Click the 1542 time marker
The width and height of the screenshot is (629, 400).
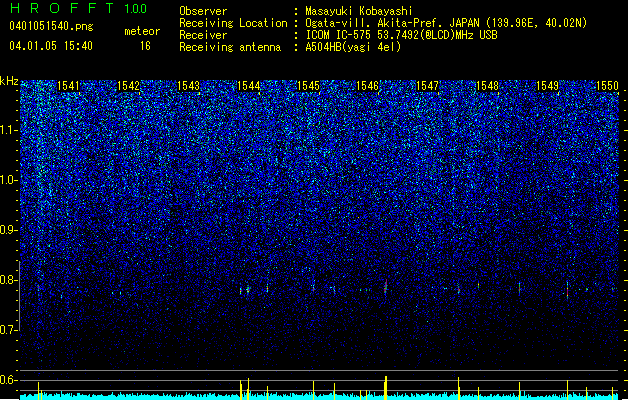[x=128, y=86]
